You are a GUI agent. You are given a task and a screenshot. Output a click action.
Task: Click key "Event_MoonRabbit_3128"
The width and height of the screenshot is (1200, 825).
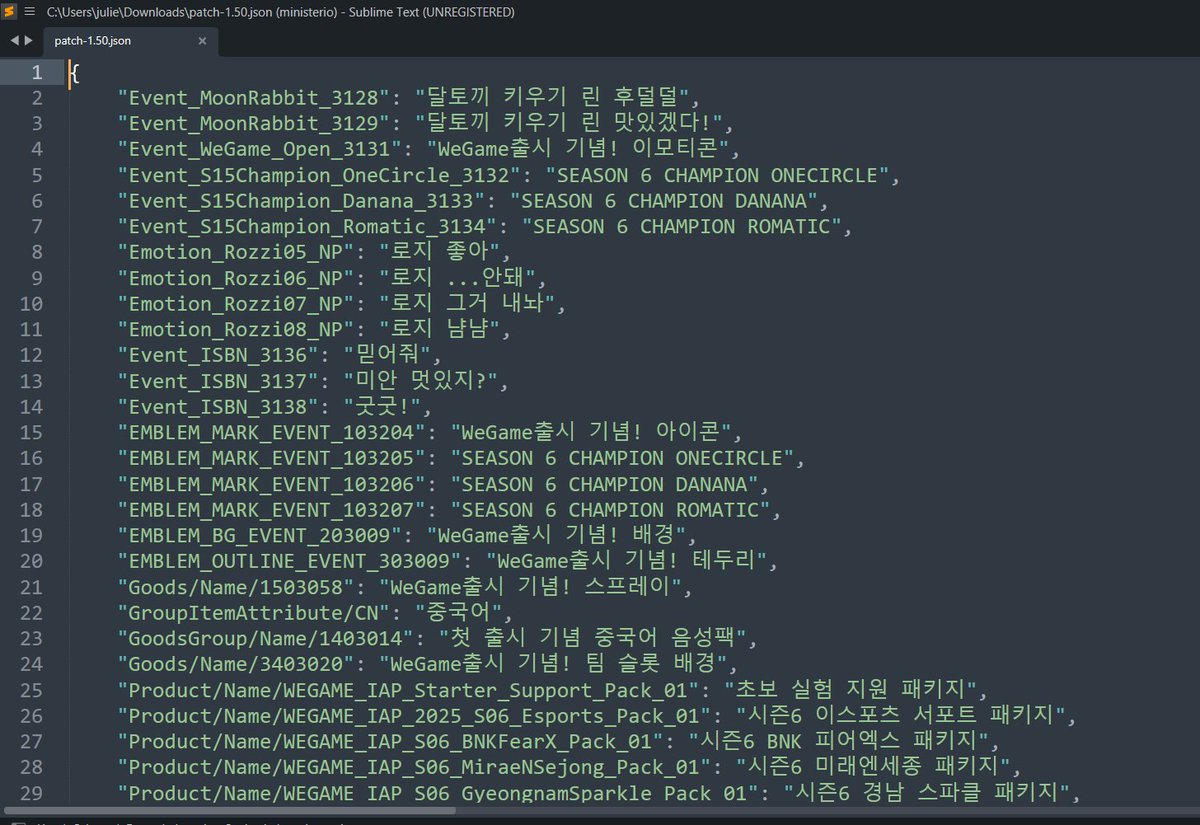tap(253, 98)
